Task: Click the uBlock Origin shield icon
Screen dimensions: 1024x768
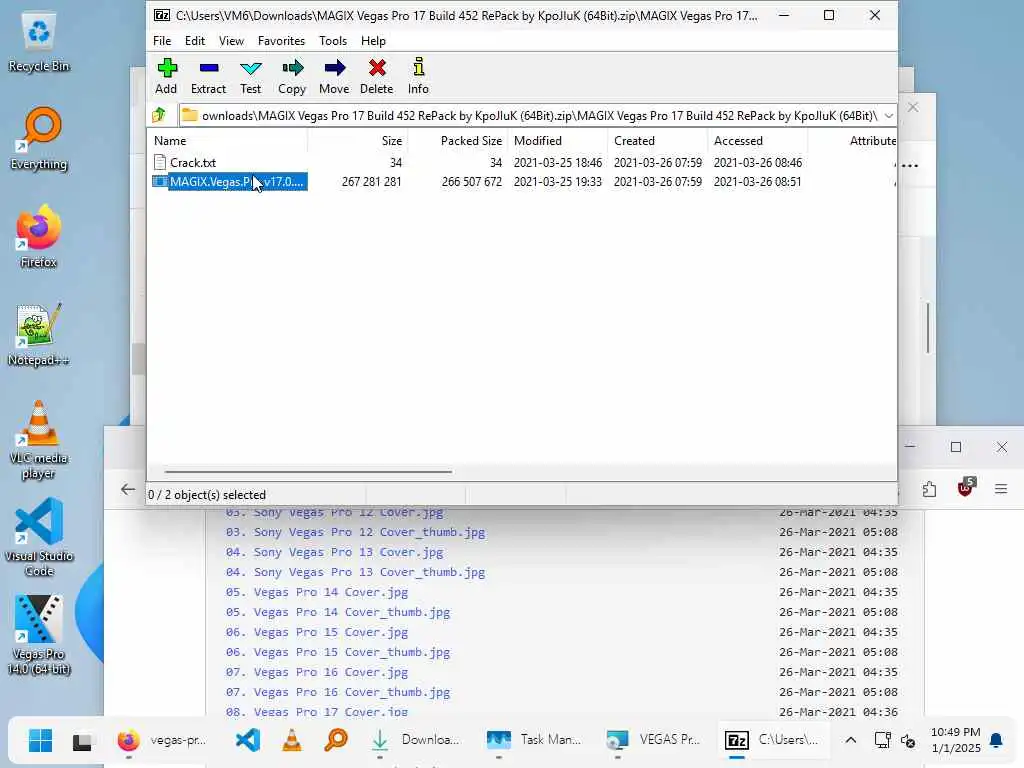Action: 965,487
